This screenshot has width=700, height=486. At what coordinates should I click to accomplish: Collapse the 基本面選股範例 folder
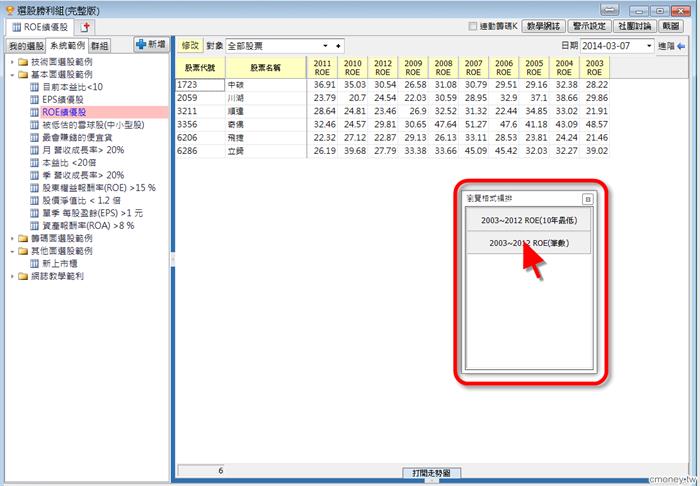click(x=10, y=75)
